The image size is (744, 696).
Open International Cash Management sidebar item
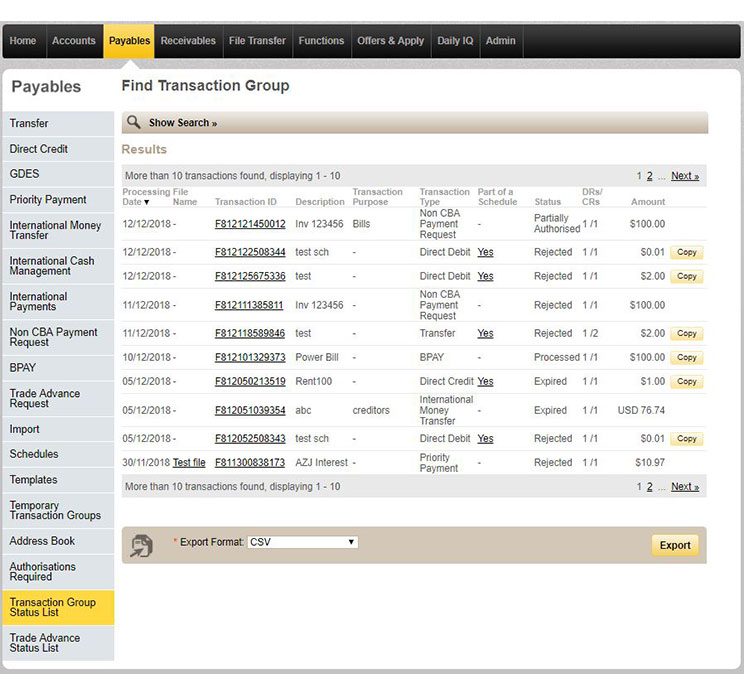click(x=58, y=266)
